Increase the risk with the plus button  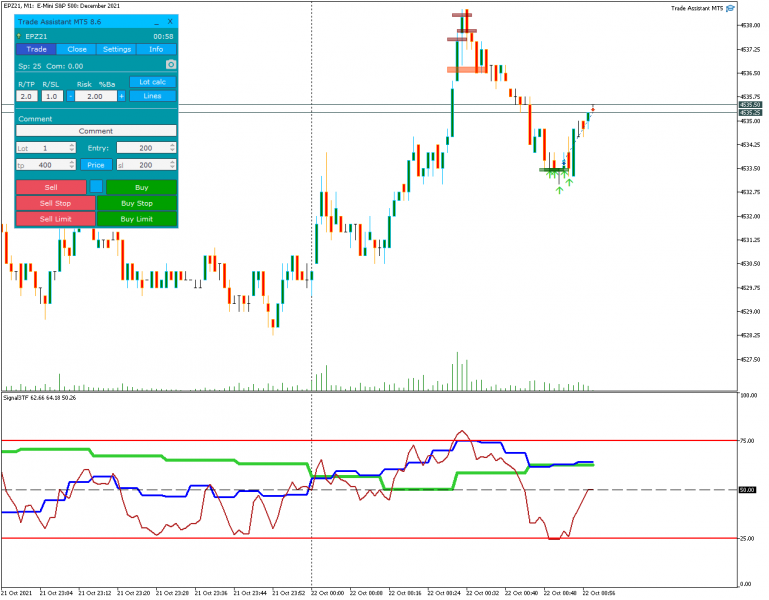pos(122,96)
